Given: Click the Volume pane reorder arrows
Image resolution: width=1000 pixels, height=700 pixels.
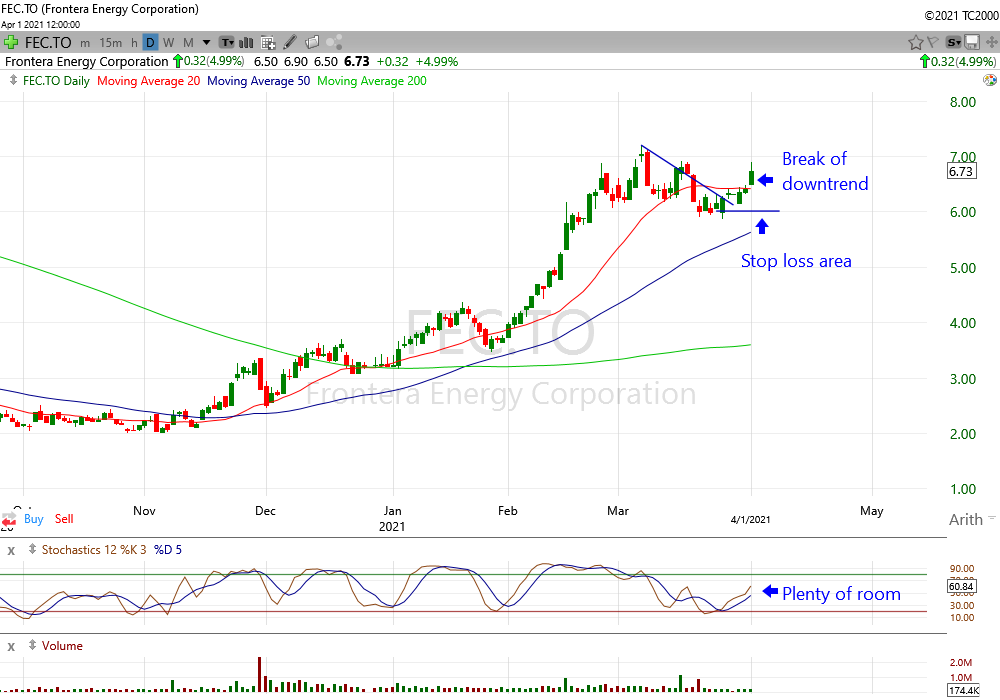Looking at the screenshot, I should tap(32, 645).
